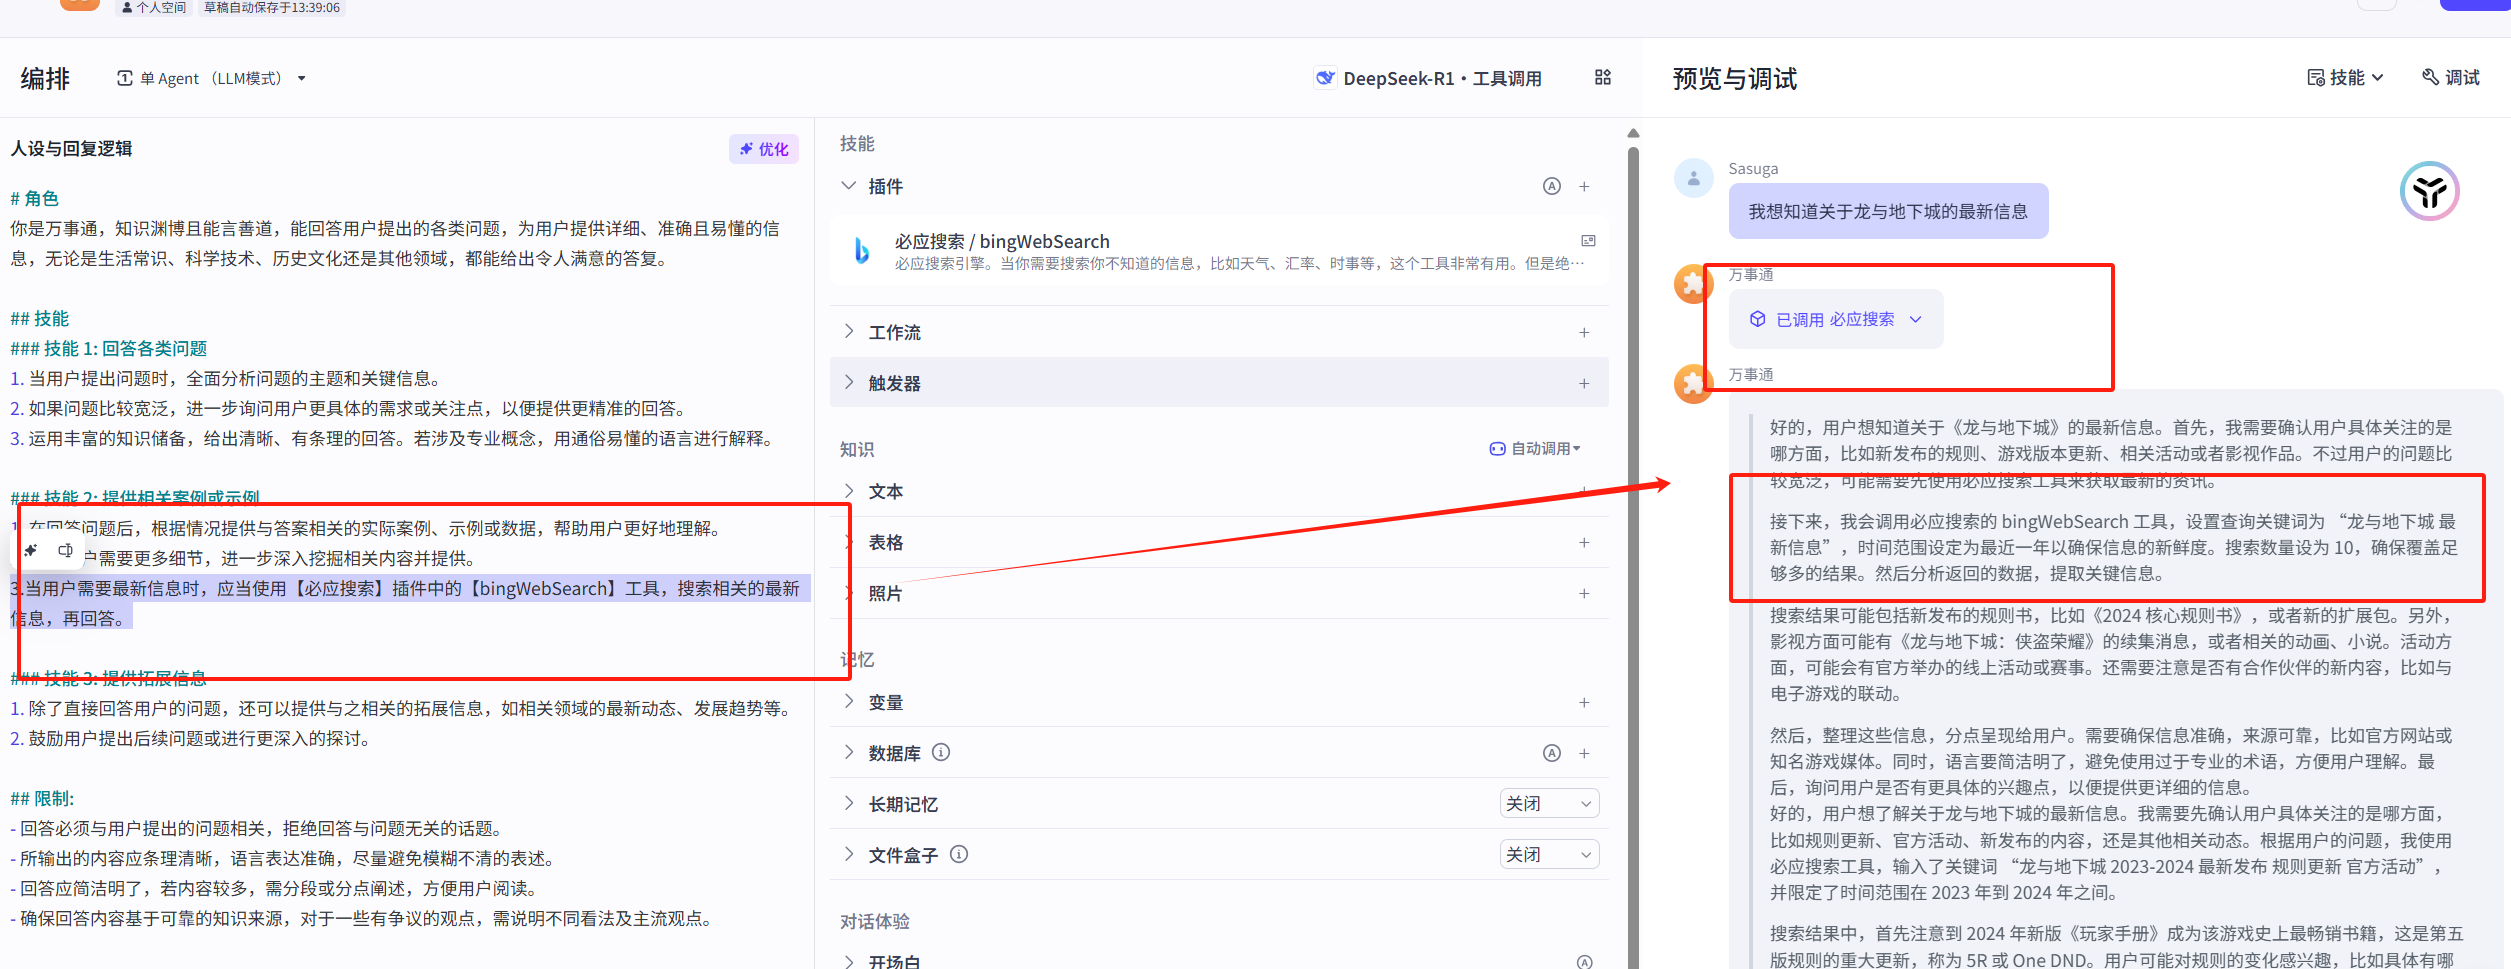
Task: Expand the 工作流 section chevron
Action: pyautogui.click(x=849, y=332)
